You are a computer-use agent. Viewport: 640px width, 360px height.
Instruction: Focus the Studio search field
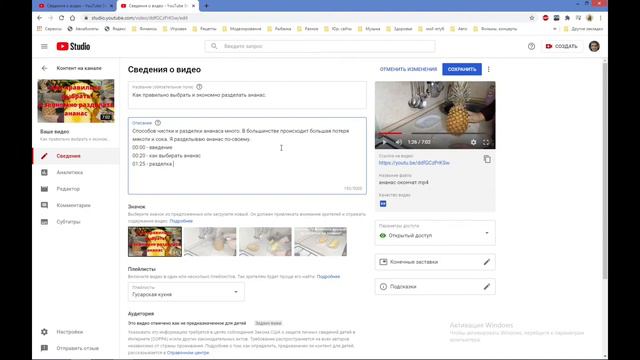[x=320, y=46]
